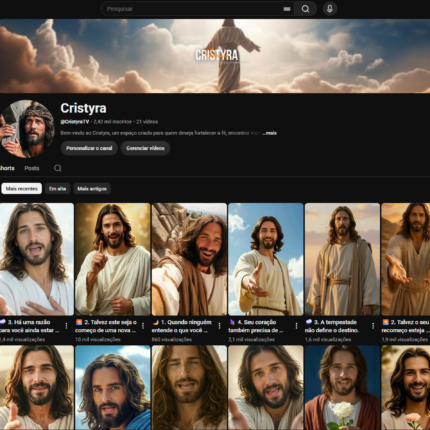Open short '2. Talvez este seja o começo' thumbnail
Screen dimensions: 430x430
(113, 259)
